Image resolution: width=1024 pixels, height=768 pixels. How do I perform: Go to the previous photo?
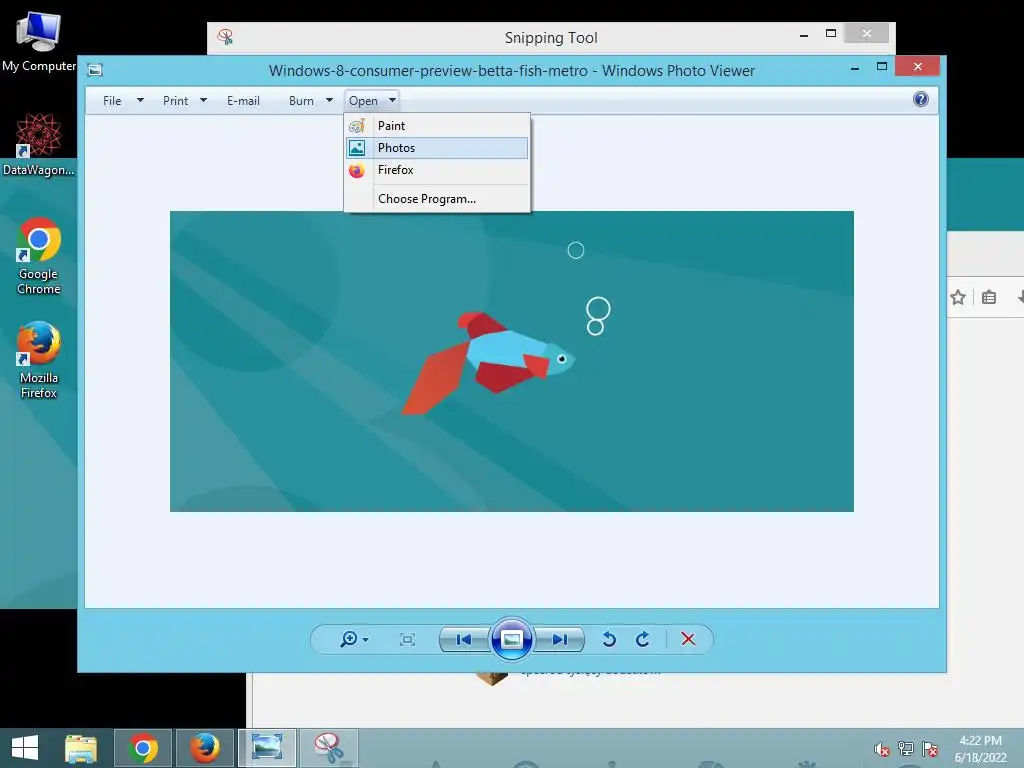[x=464, y=639]
